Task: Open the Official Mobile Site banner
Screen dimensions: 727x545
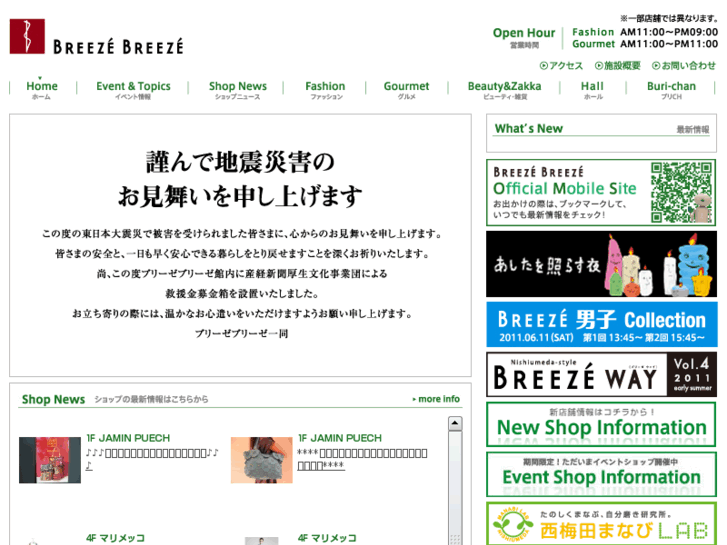Action: click(601, 192)
